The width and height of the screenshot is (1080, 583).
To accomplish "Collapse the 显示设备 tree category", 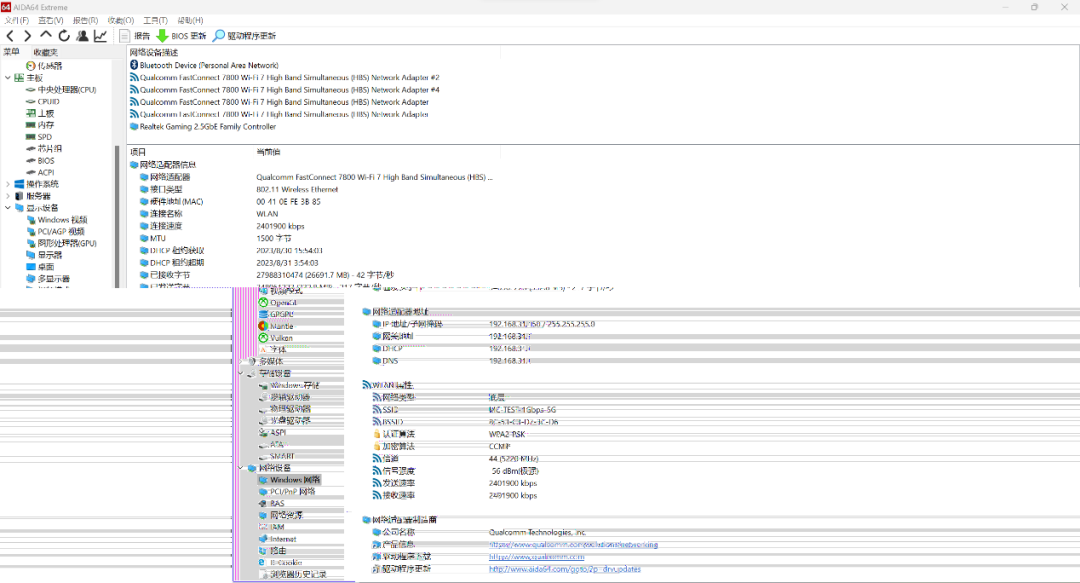I will tap(8, 207).
